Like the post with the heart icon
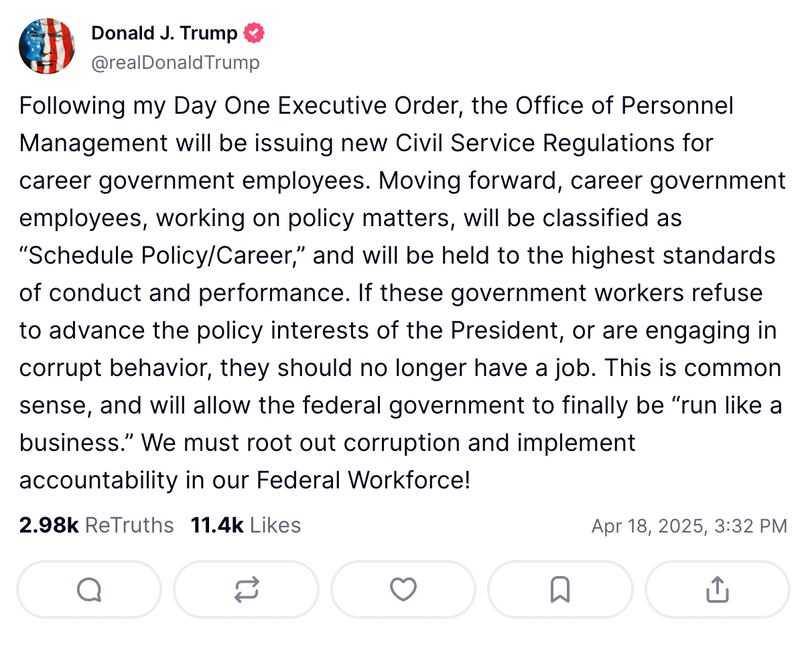This screenshot has height=665, width=800. click(403, 590)
